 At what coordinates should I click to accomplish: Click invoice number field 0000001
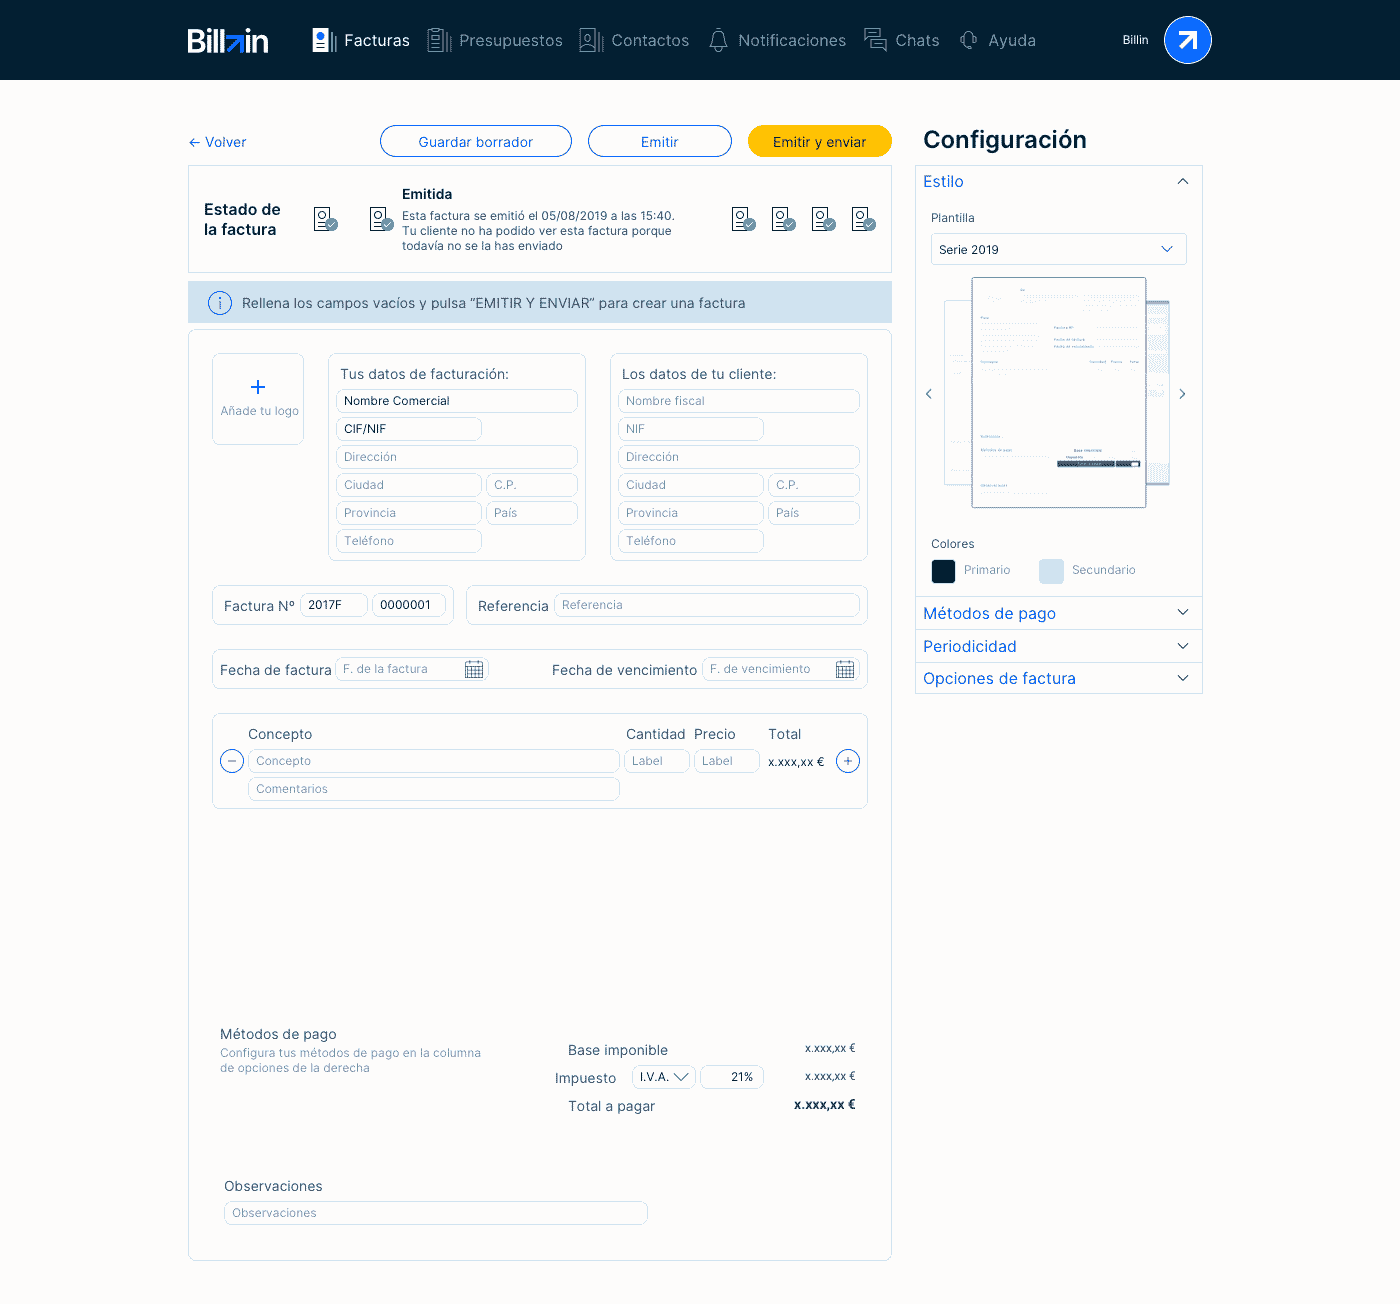[409, 605]
